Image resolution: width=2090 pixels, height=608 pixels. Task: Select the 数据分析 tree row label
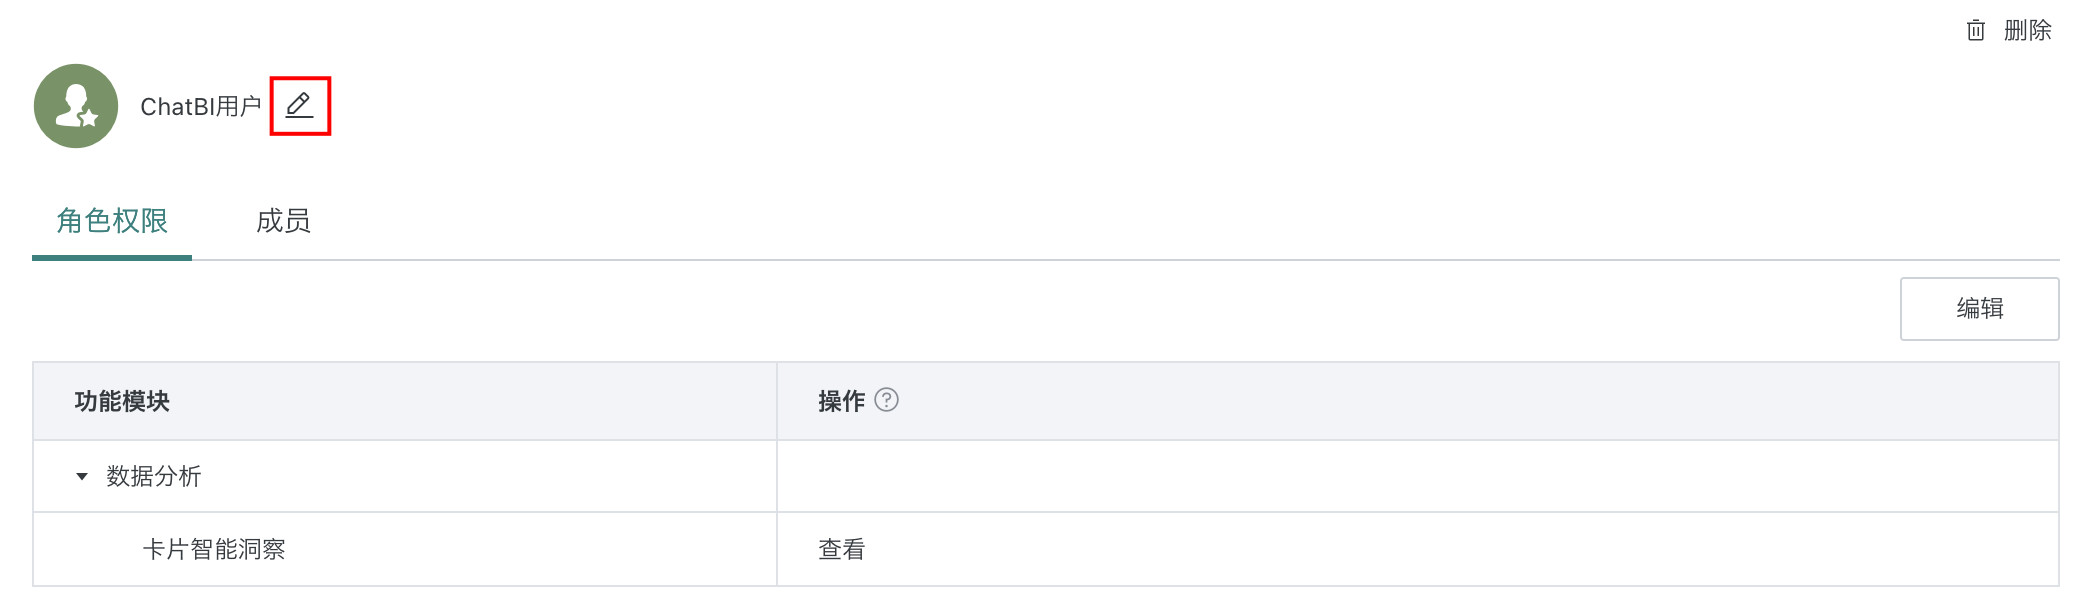(x=154, y=477)
